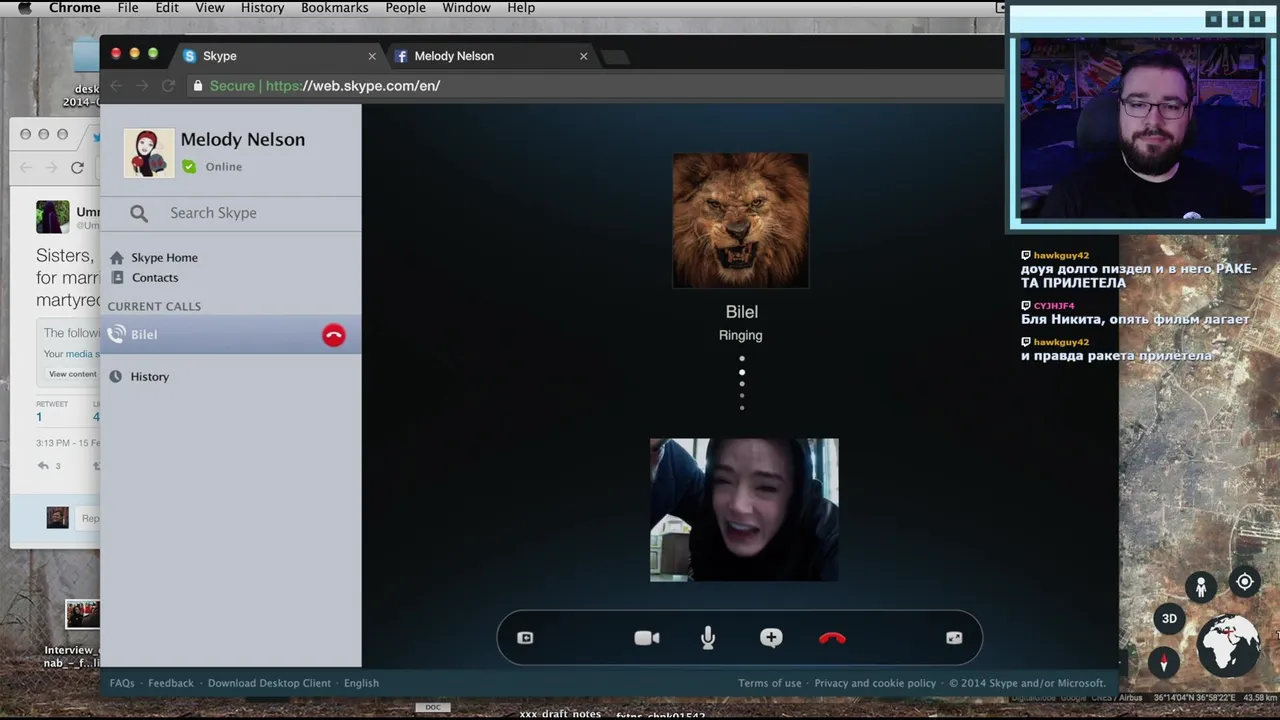The height and width of the screenshot is (720, 1280).
Task: Open the View menu
Action: 209,8
